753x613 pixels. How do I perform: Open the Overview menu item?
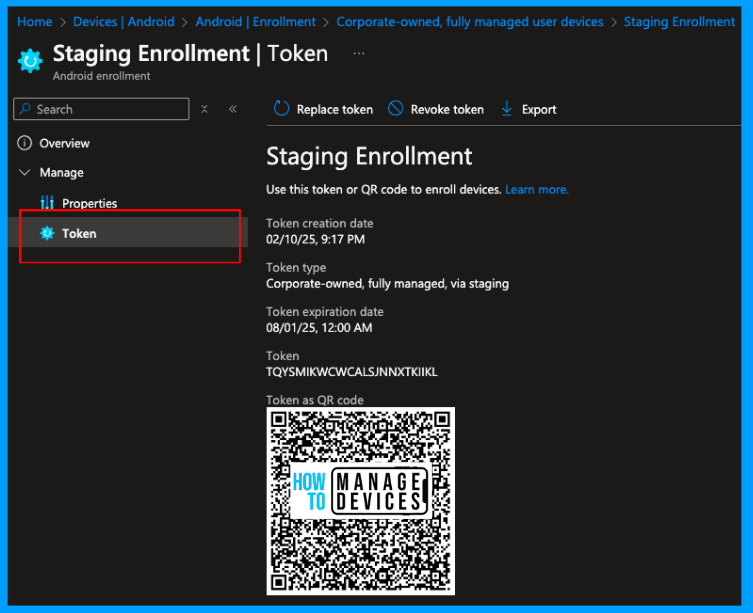[x=64, y=143]
